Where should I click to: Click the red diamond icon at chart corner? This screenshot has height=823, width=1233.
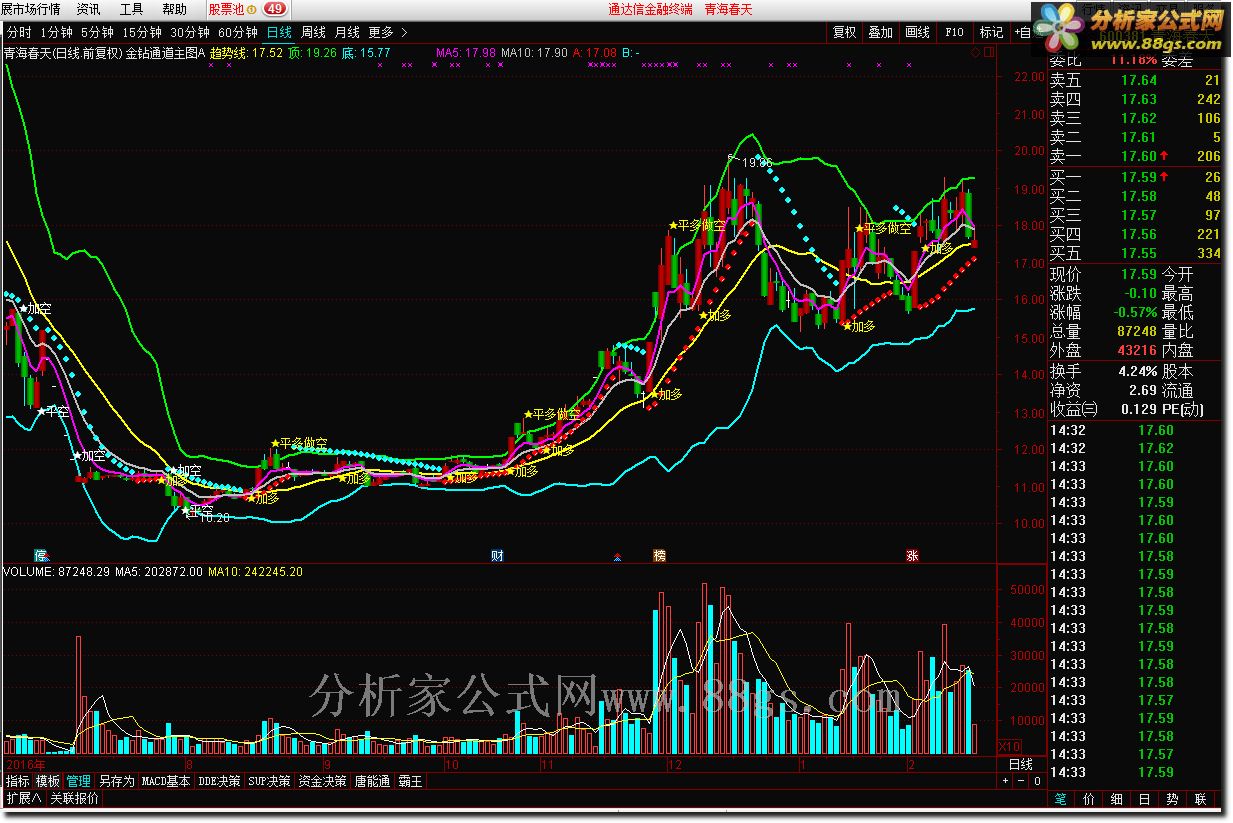pos(975,52)
